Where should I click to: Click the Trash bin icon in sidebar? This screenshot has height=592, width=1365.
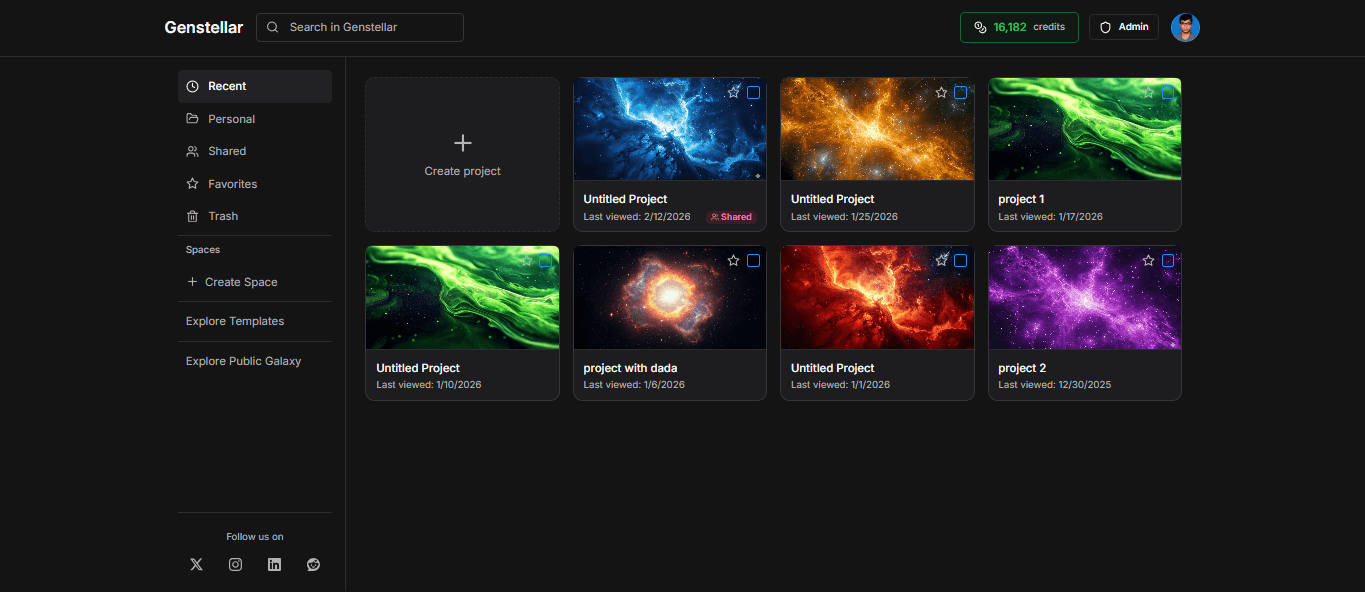point(192,216)
